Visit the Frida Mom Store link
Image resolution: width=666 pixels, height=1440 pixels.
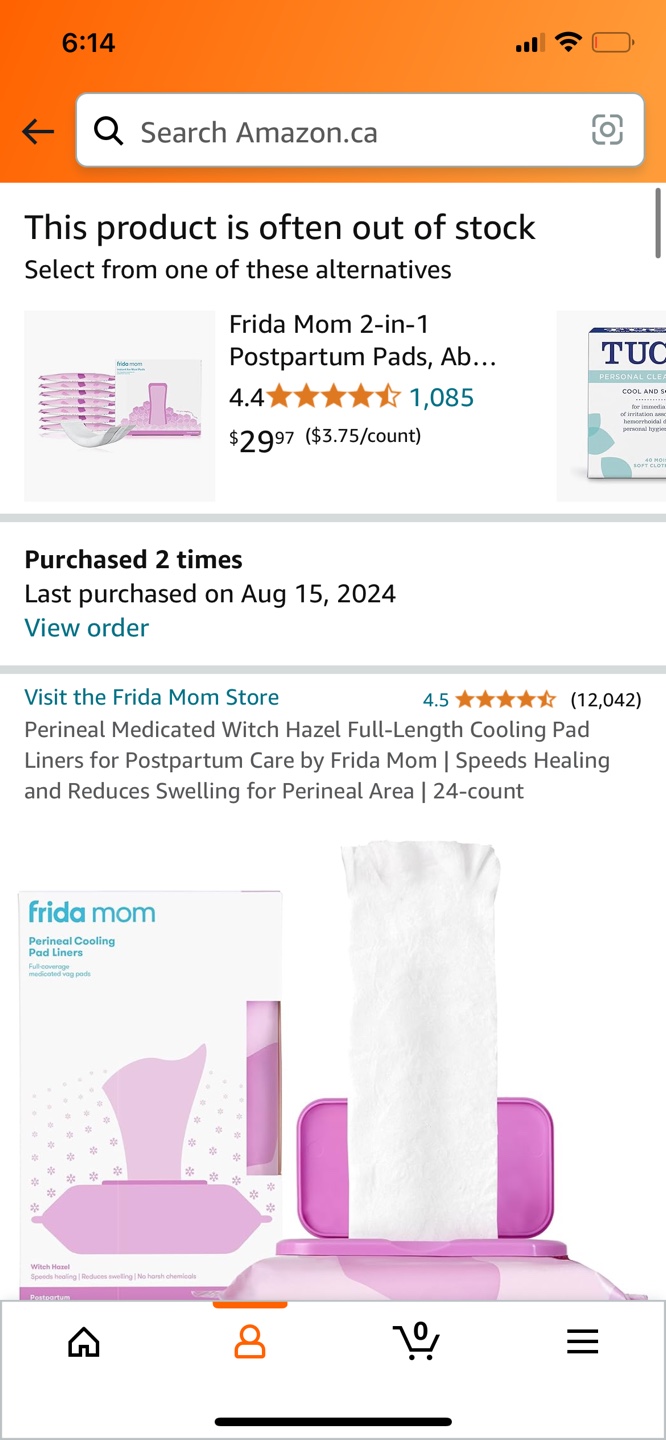(152, 697)
